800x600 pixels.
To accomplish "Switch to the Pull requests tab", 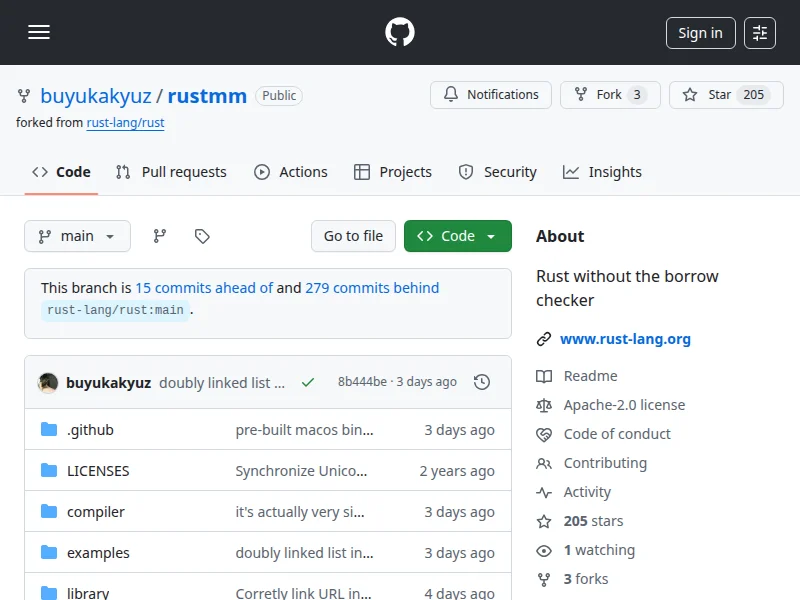I will pyautogui.click(x=171, y=172).
